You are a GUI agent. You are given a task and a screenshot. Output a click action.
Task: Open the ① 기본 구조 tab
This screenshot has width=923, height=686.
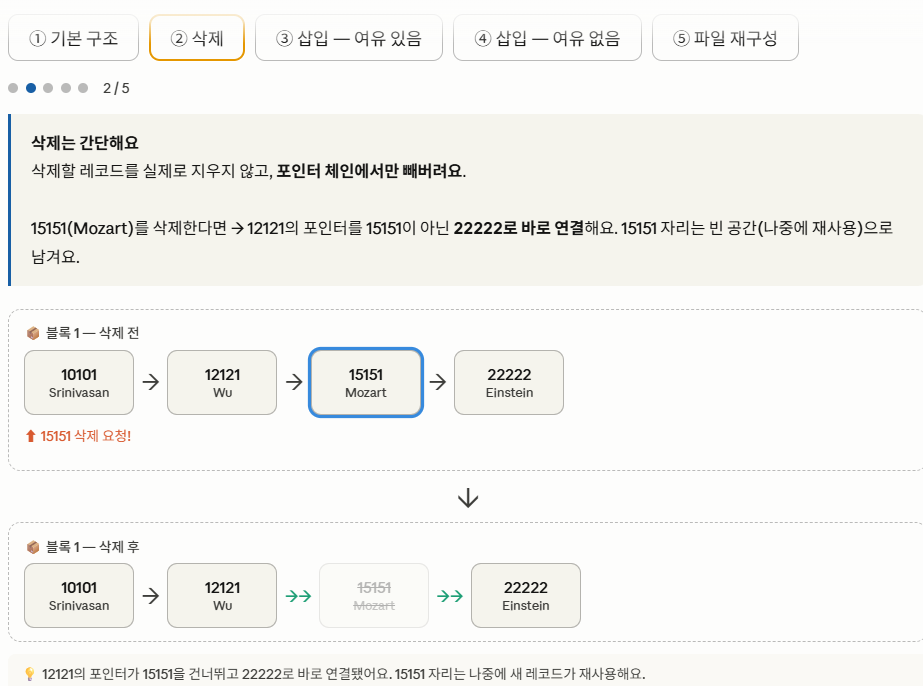[74, 38]
